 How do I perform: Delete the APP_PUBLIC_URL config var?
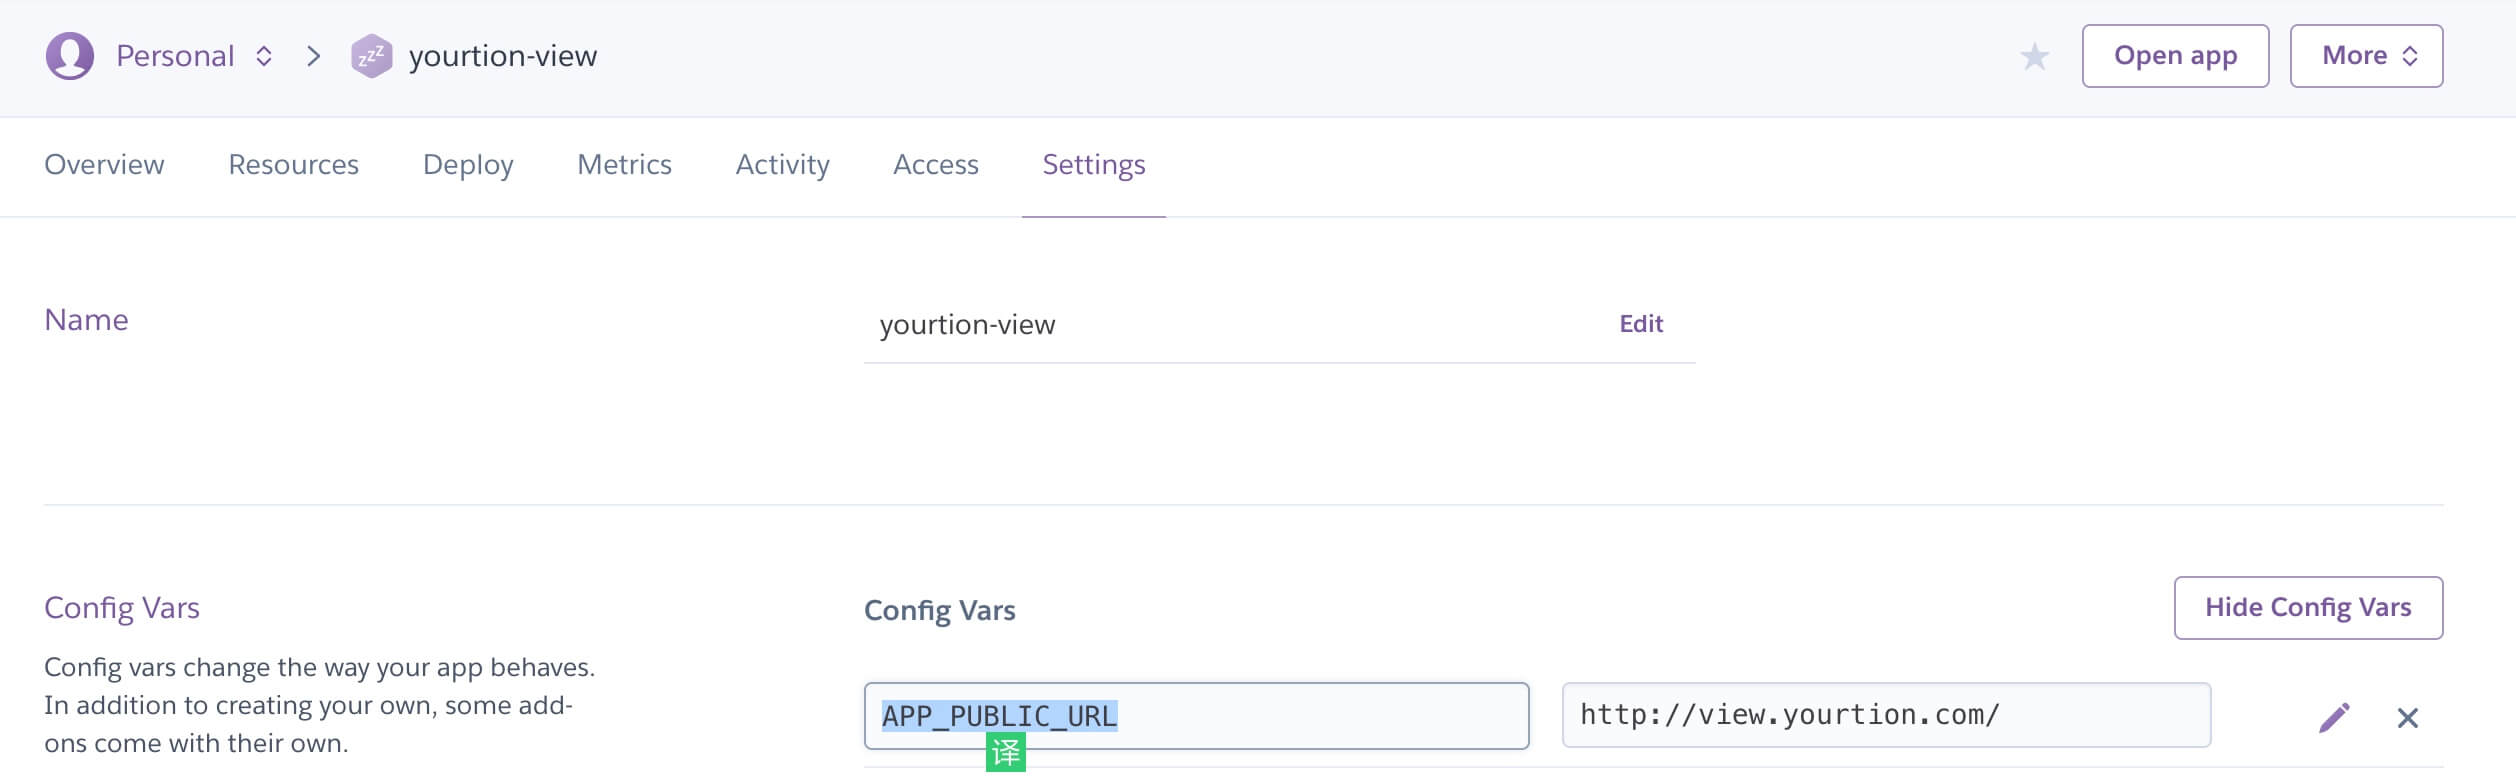(2408, 717)
